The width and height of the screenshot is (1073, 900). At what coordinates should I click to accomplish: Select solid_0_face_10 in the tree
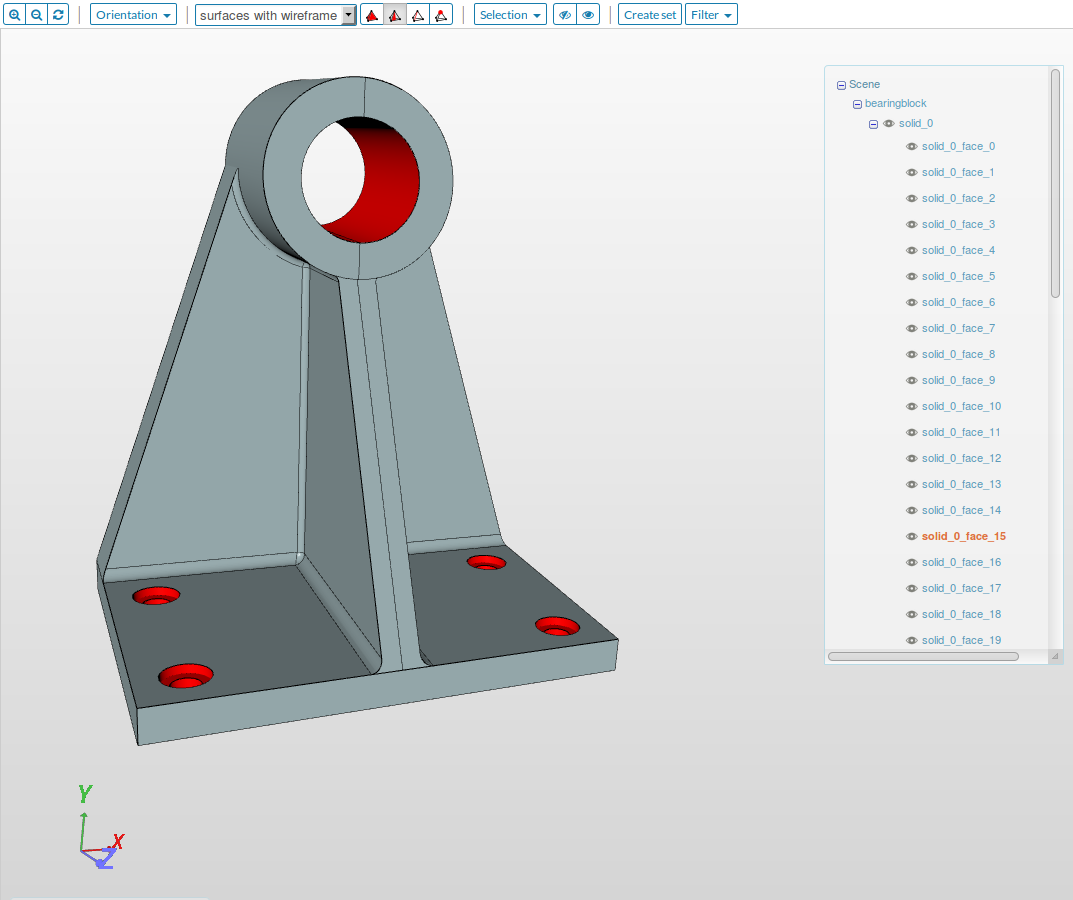[961, 407]
